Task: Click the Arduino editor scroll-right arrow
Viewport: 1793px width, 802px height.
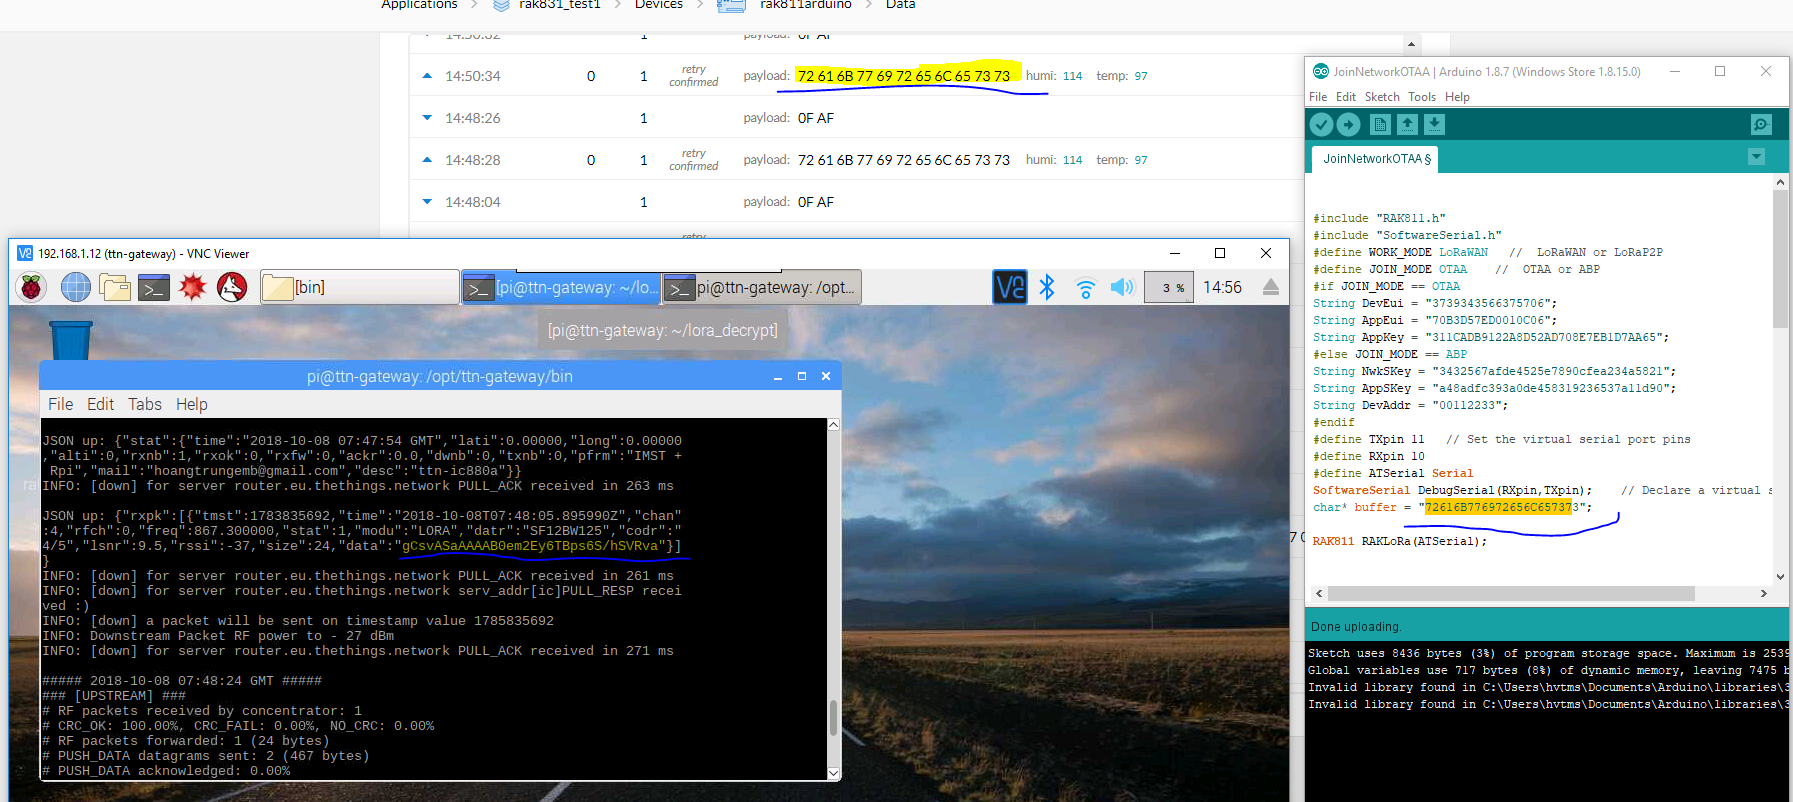Action: click(1764, 593)
